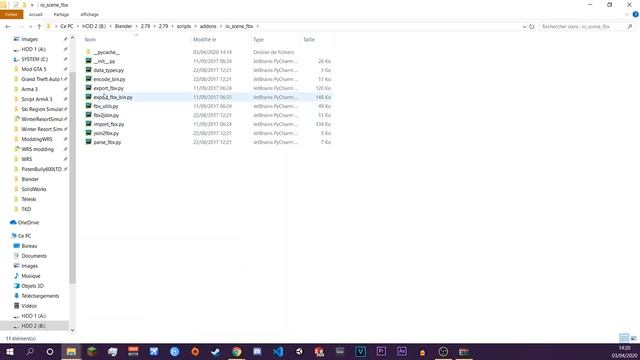Image resolution: width=640 pixels, height=360 pixels.
Task: Open the Windows Start menu
Action: coord(10,351)
